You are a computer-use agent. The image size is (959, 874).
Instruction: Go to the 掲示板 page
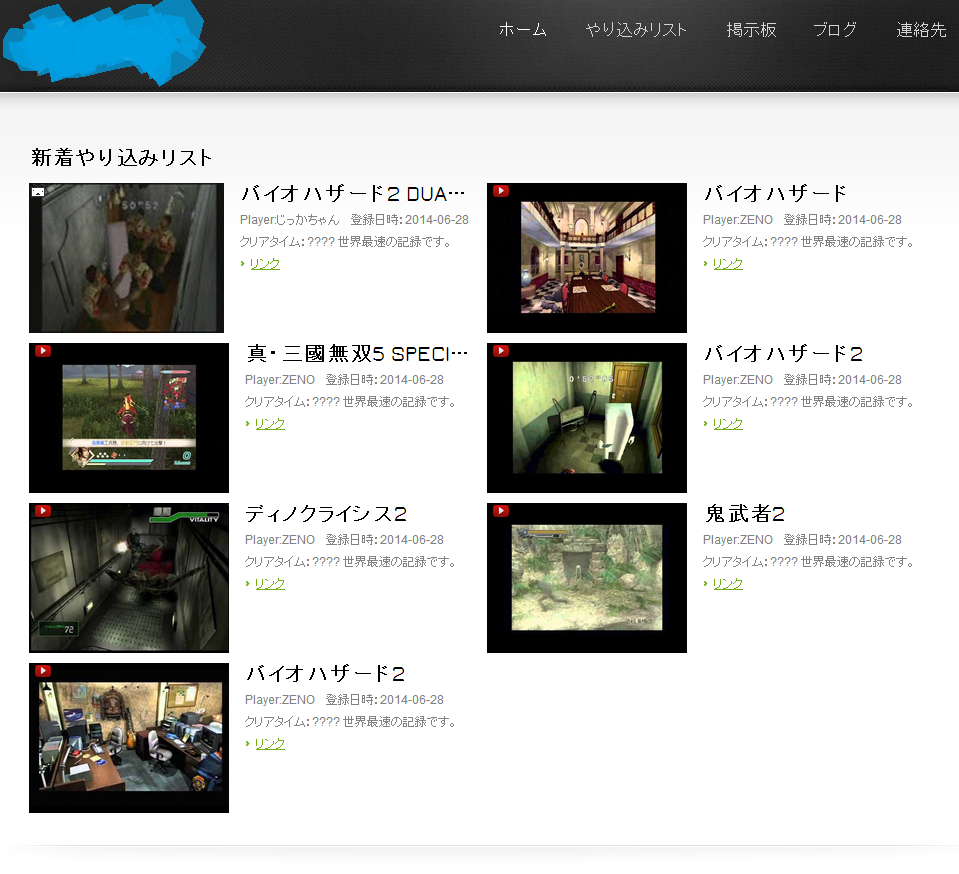click(x=751, y=29)
